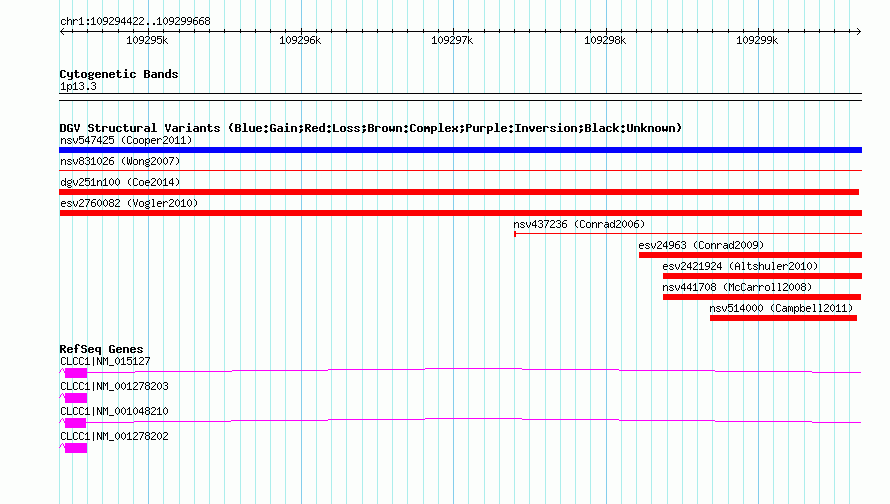
Task: Click the 1p13.3 cytogenetic band bar
Action: click(460, 97)
